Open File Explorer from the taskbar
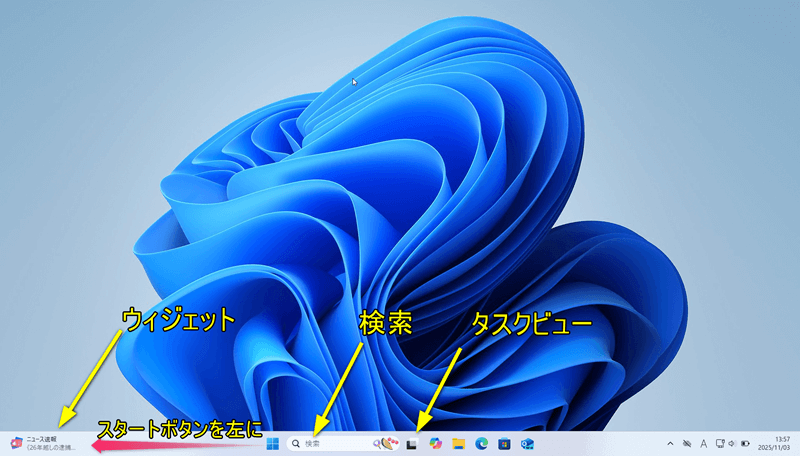800x456 pixels. [x=458, y=443]
